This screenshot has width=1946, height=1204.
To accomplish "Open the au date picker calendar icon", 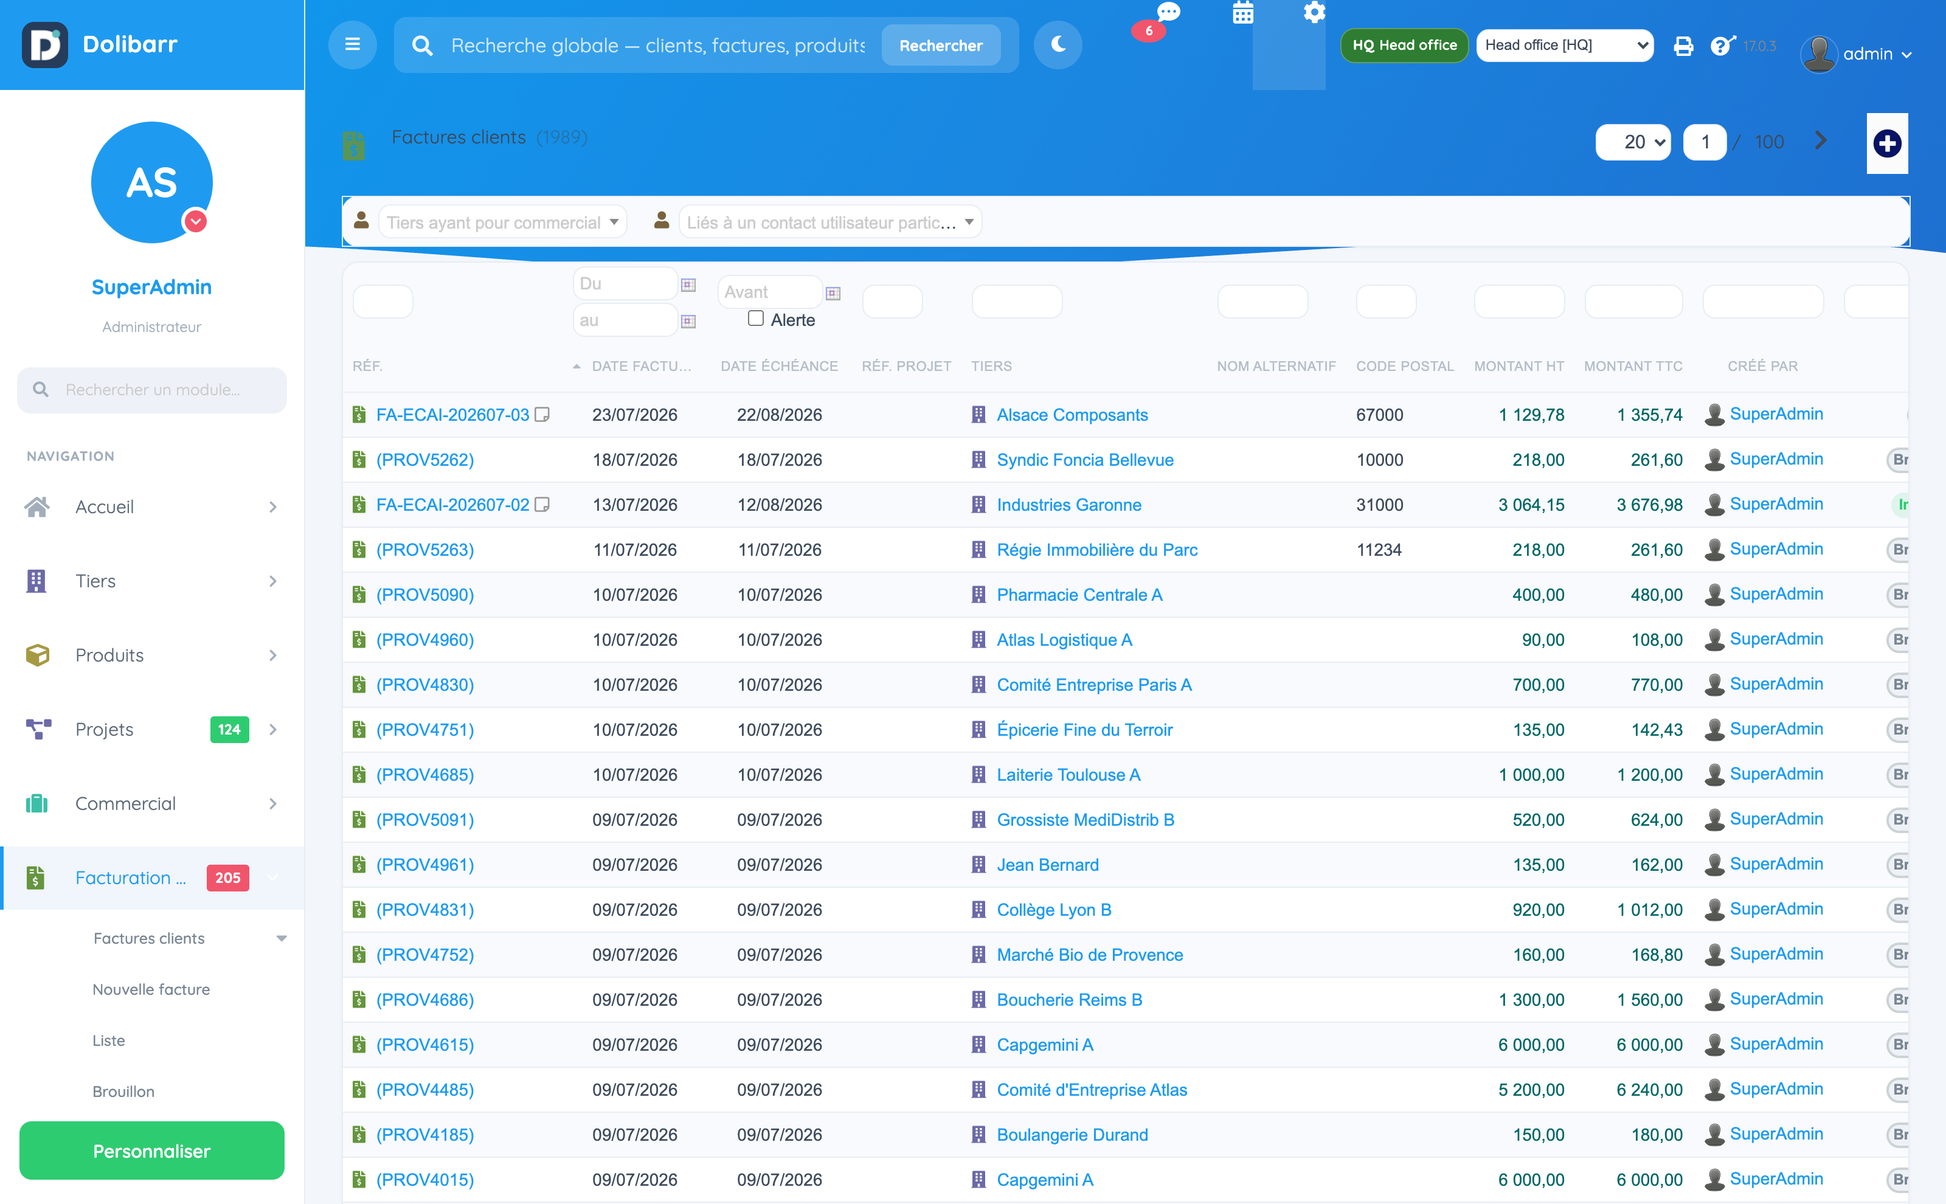I will 688,321.
